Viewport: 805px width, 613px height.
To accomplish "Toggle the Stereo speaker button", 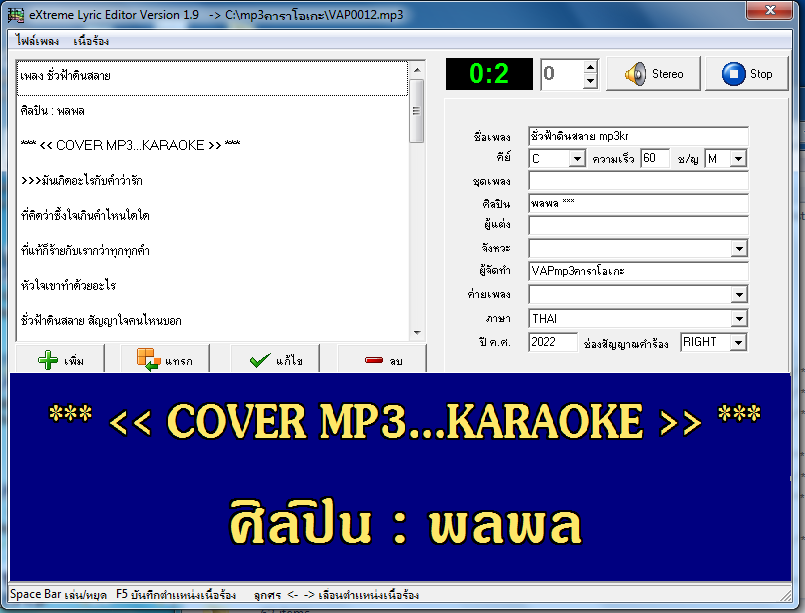I will (x=653, y=74).
